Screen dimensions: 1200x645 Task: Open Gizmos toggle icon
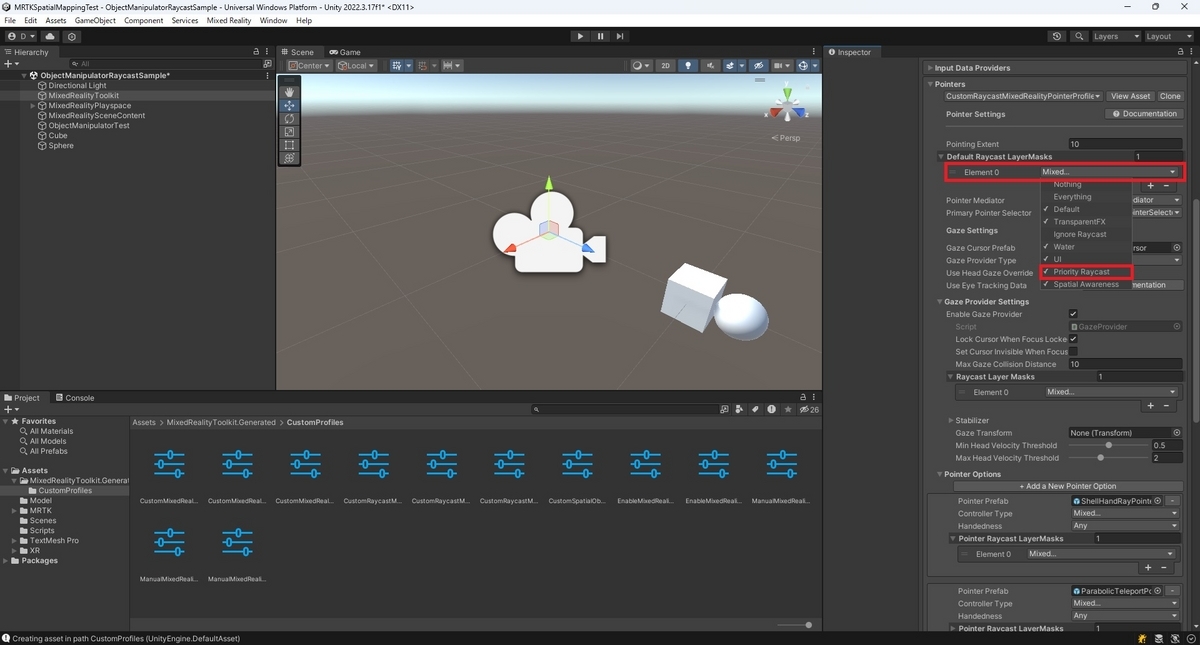click(804, 66)
